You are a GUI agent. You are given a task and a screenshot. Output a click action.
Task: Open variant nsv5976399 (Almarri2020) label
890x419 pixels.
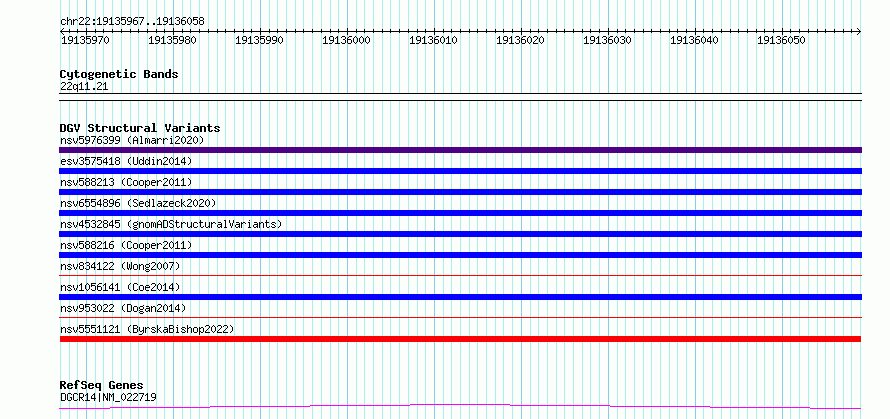[x=132, y=140]
